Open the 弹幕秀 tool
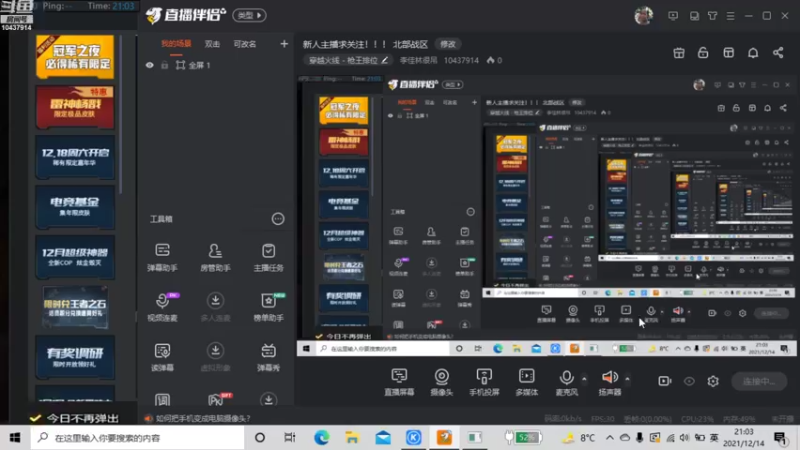Image resolution: width=800 pixels, height=450 pixels. tap(268, 357)
